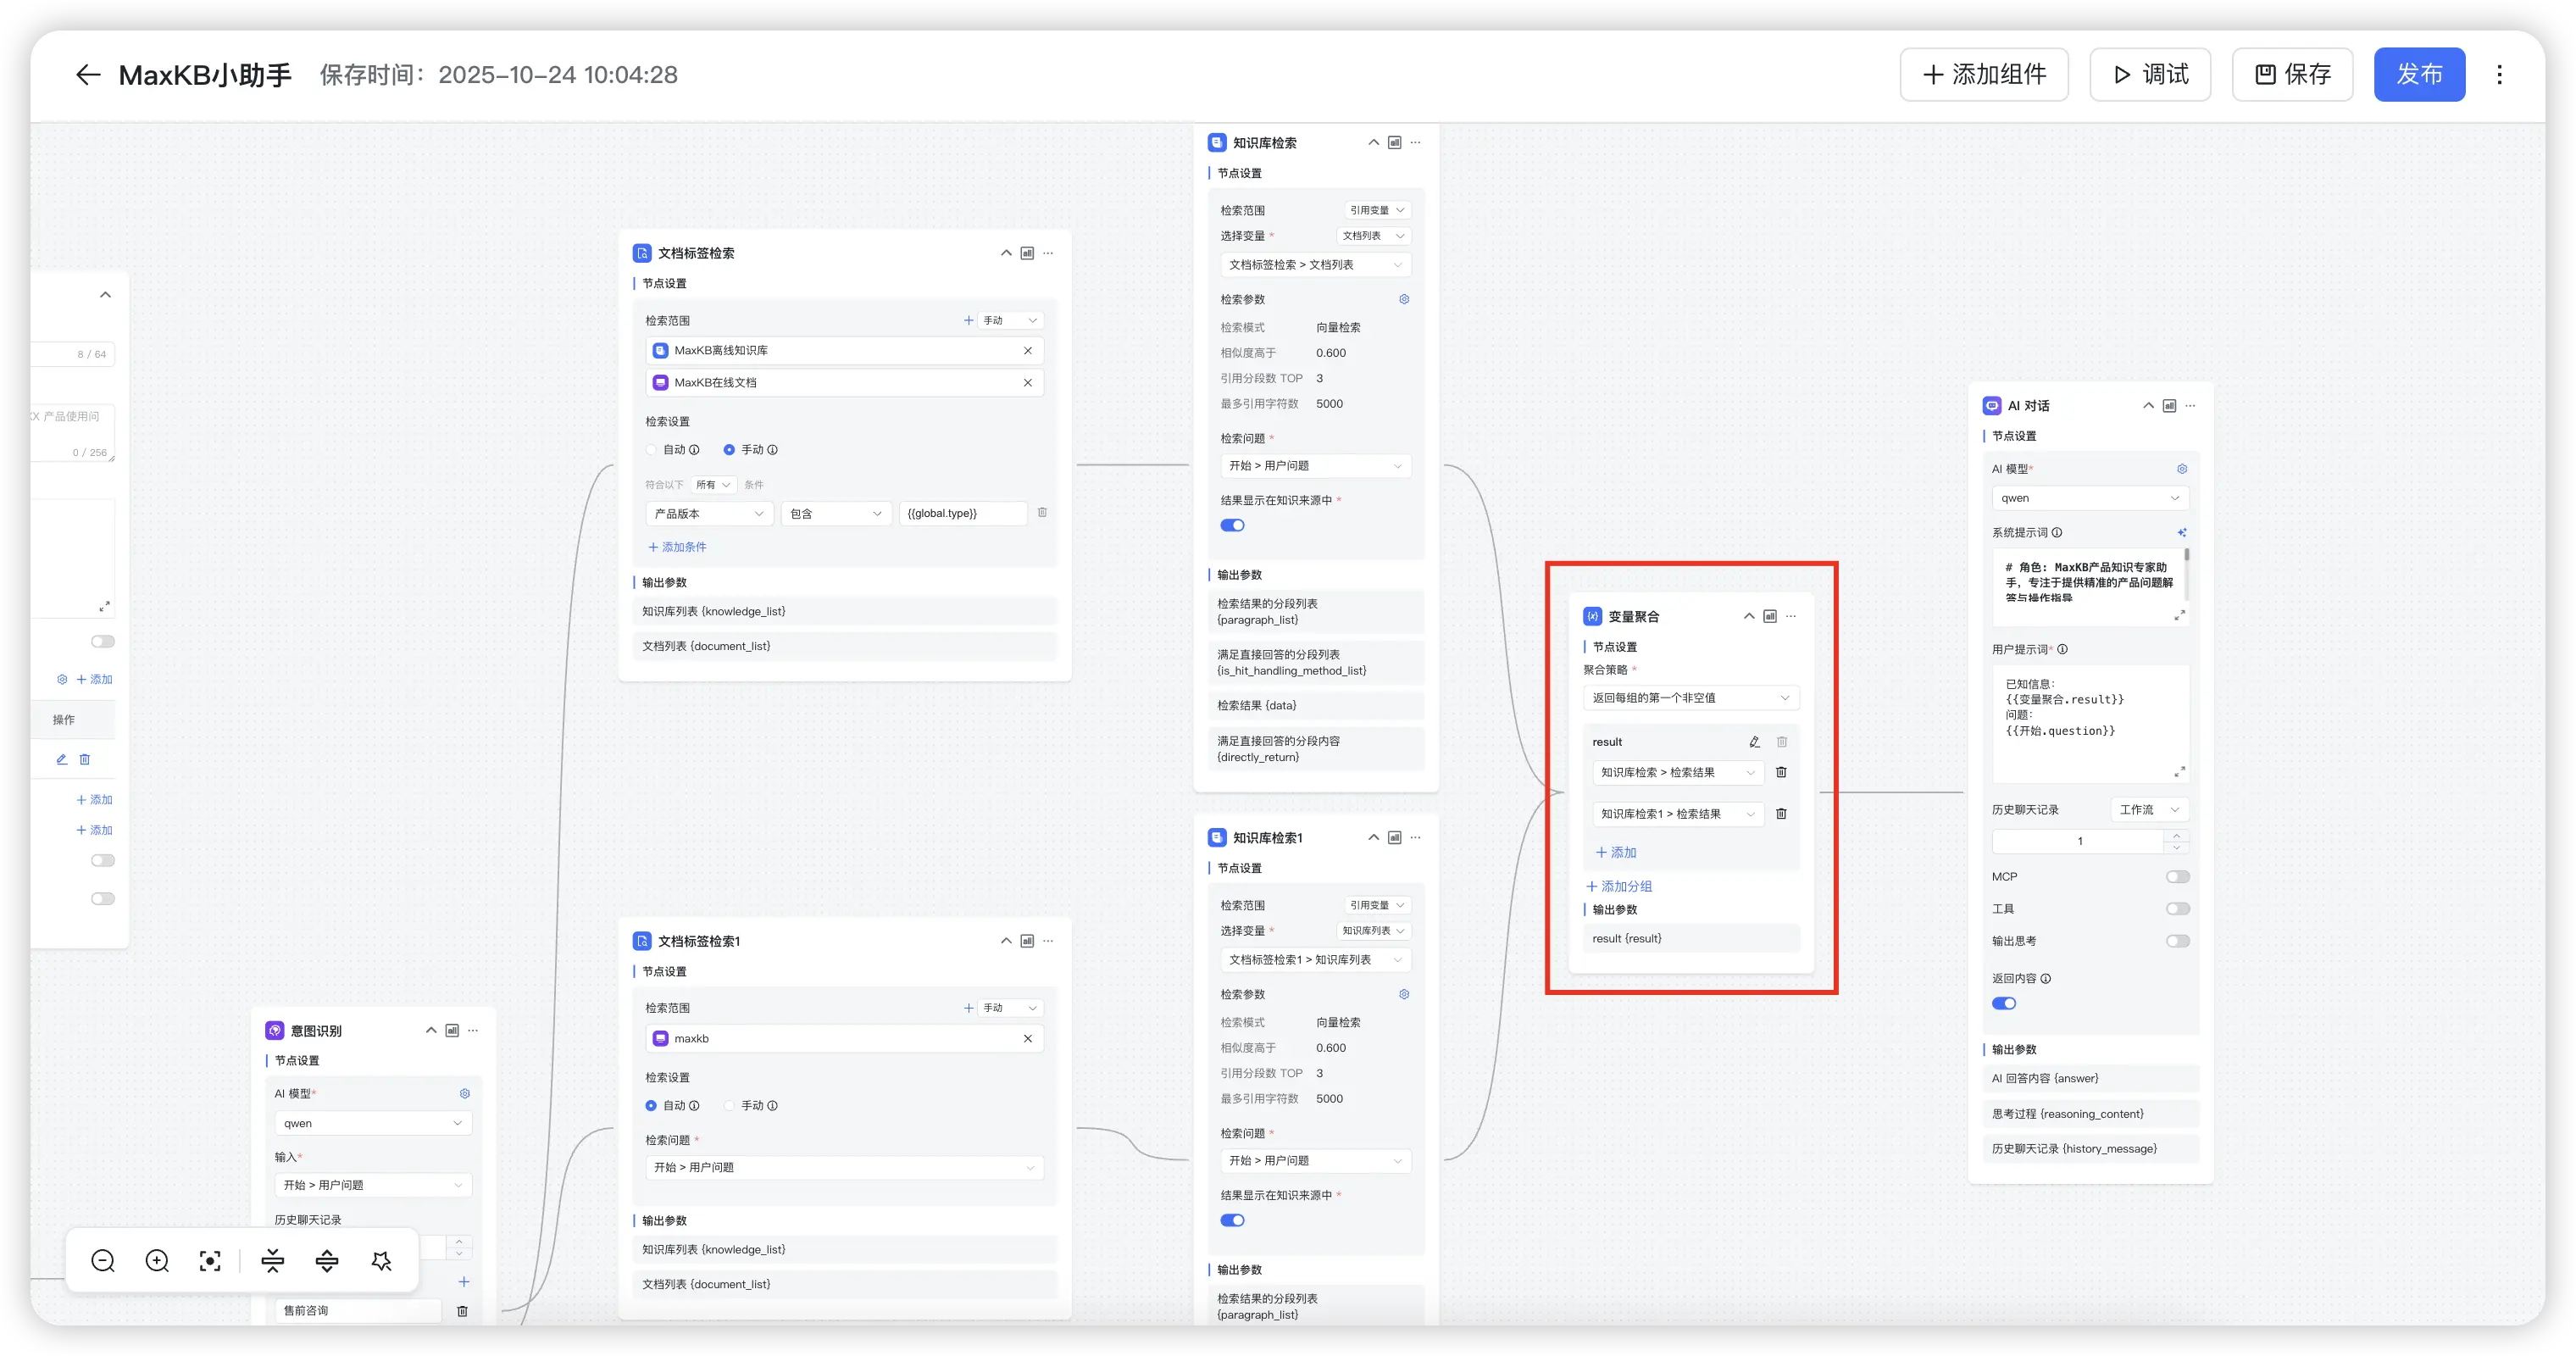Collapse the 变量聚合 node with chevron

point(1749,616)
